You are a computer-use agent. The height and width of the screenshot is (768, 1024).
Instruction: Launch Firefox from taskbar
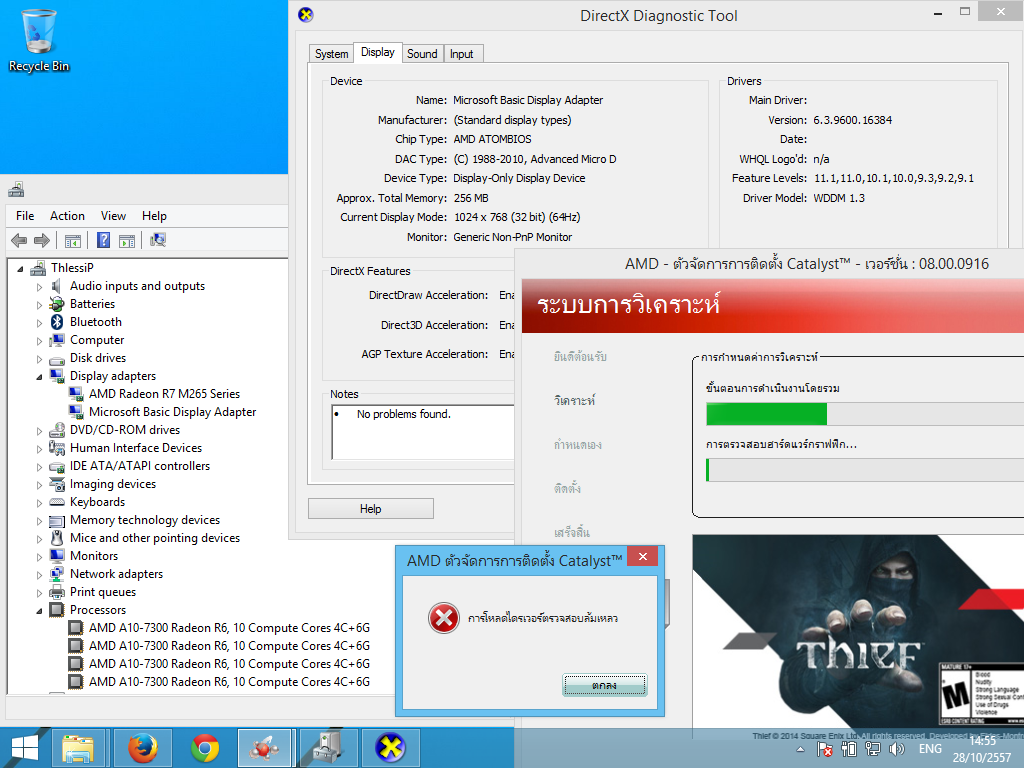coord(142,748)
